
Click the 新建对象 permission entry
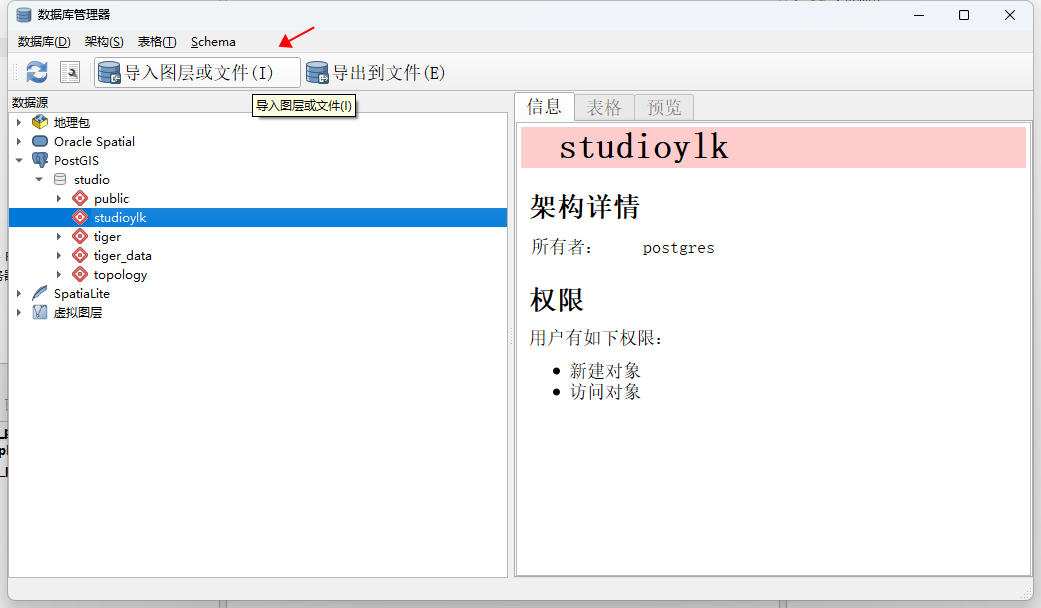point(605,370)
